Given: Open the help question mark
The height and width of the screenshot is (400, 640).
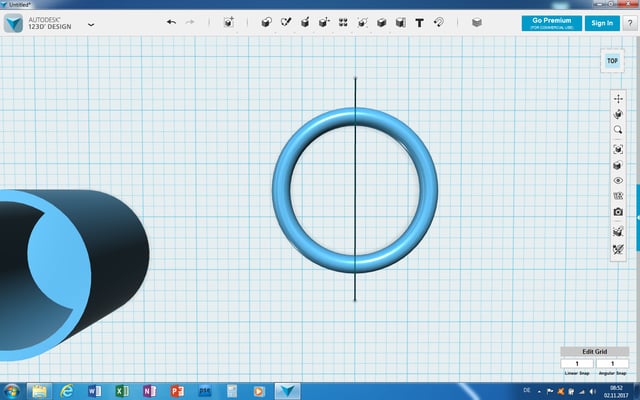Looking at the screenshot, I should [630, 23].
